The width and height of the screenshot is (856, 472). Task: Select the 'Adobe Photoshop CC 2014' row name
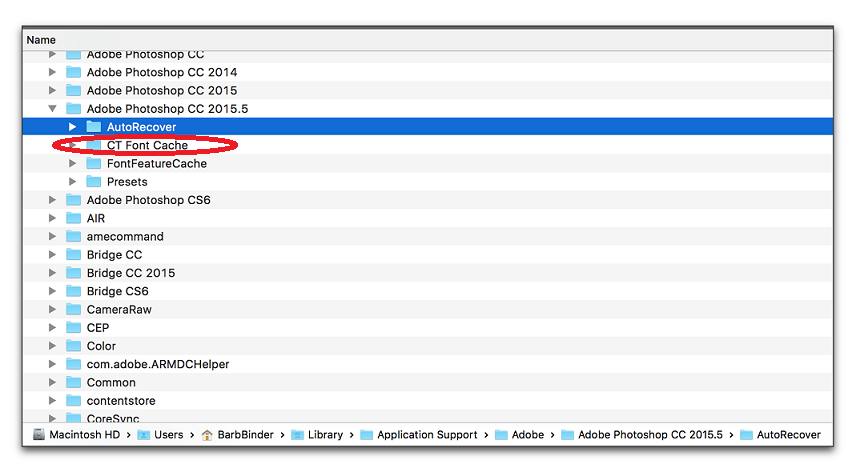coord(162,72)
